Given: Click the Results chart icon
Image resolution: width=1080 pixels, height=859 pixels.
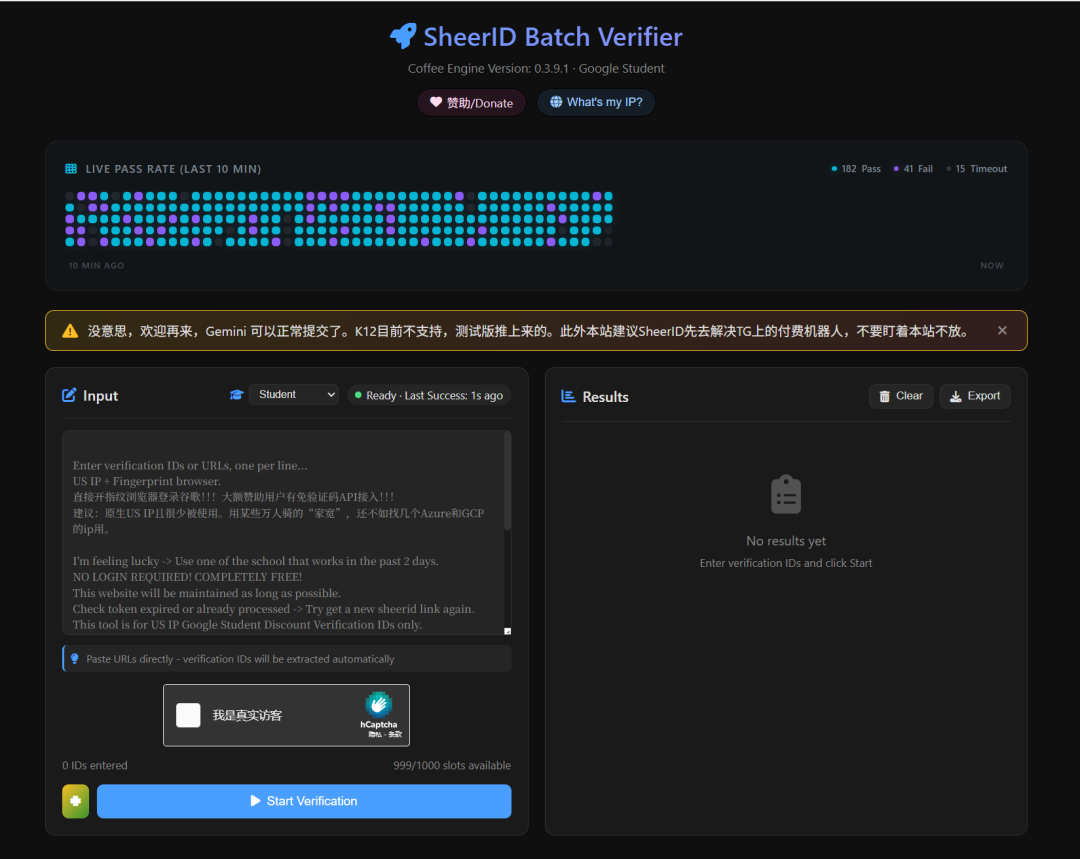Looking at the screenshot, I should click(568, 396).
